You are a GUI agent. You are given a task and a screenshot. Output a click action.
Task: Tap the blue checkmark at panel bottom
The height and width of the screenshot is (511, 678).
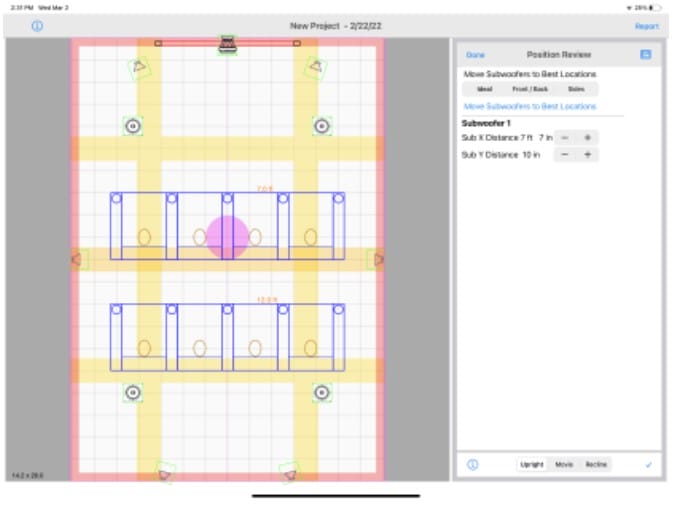pos(648,465)
